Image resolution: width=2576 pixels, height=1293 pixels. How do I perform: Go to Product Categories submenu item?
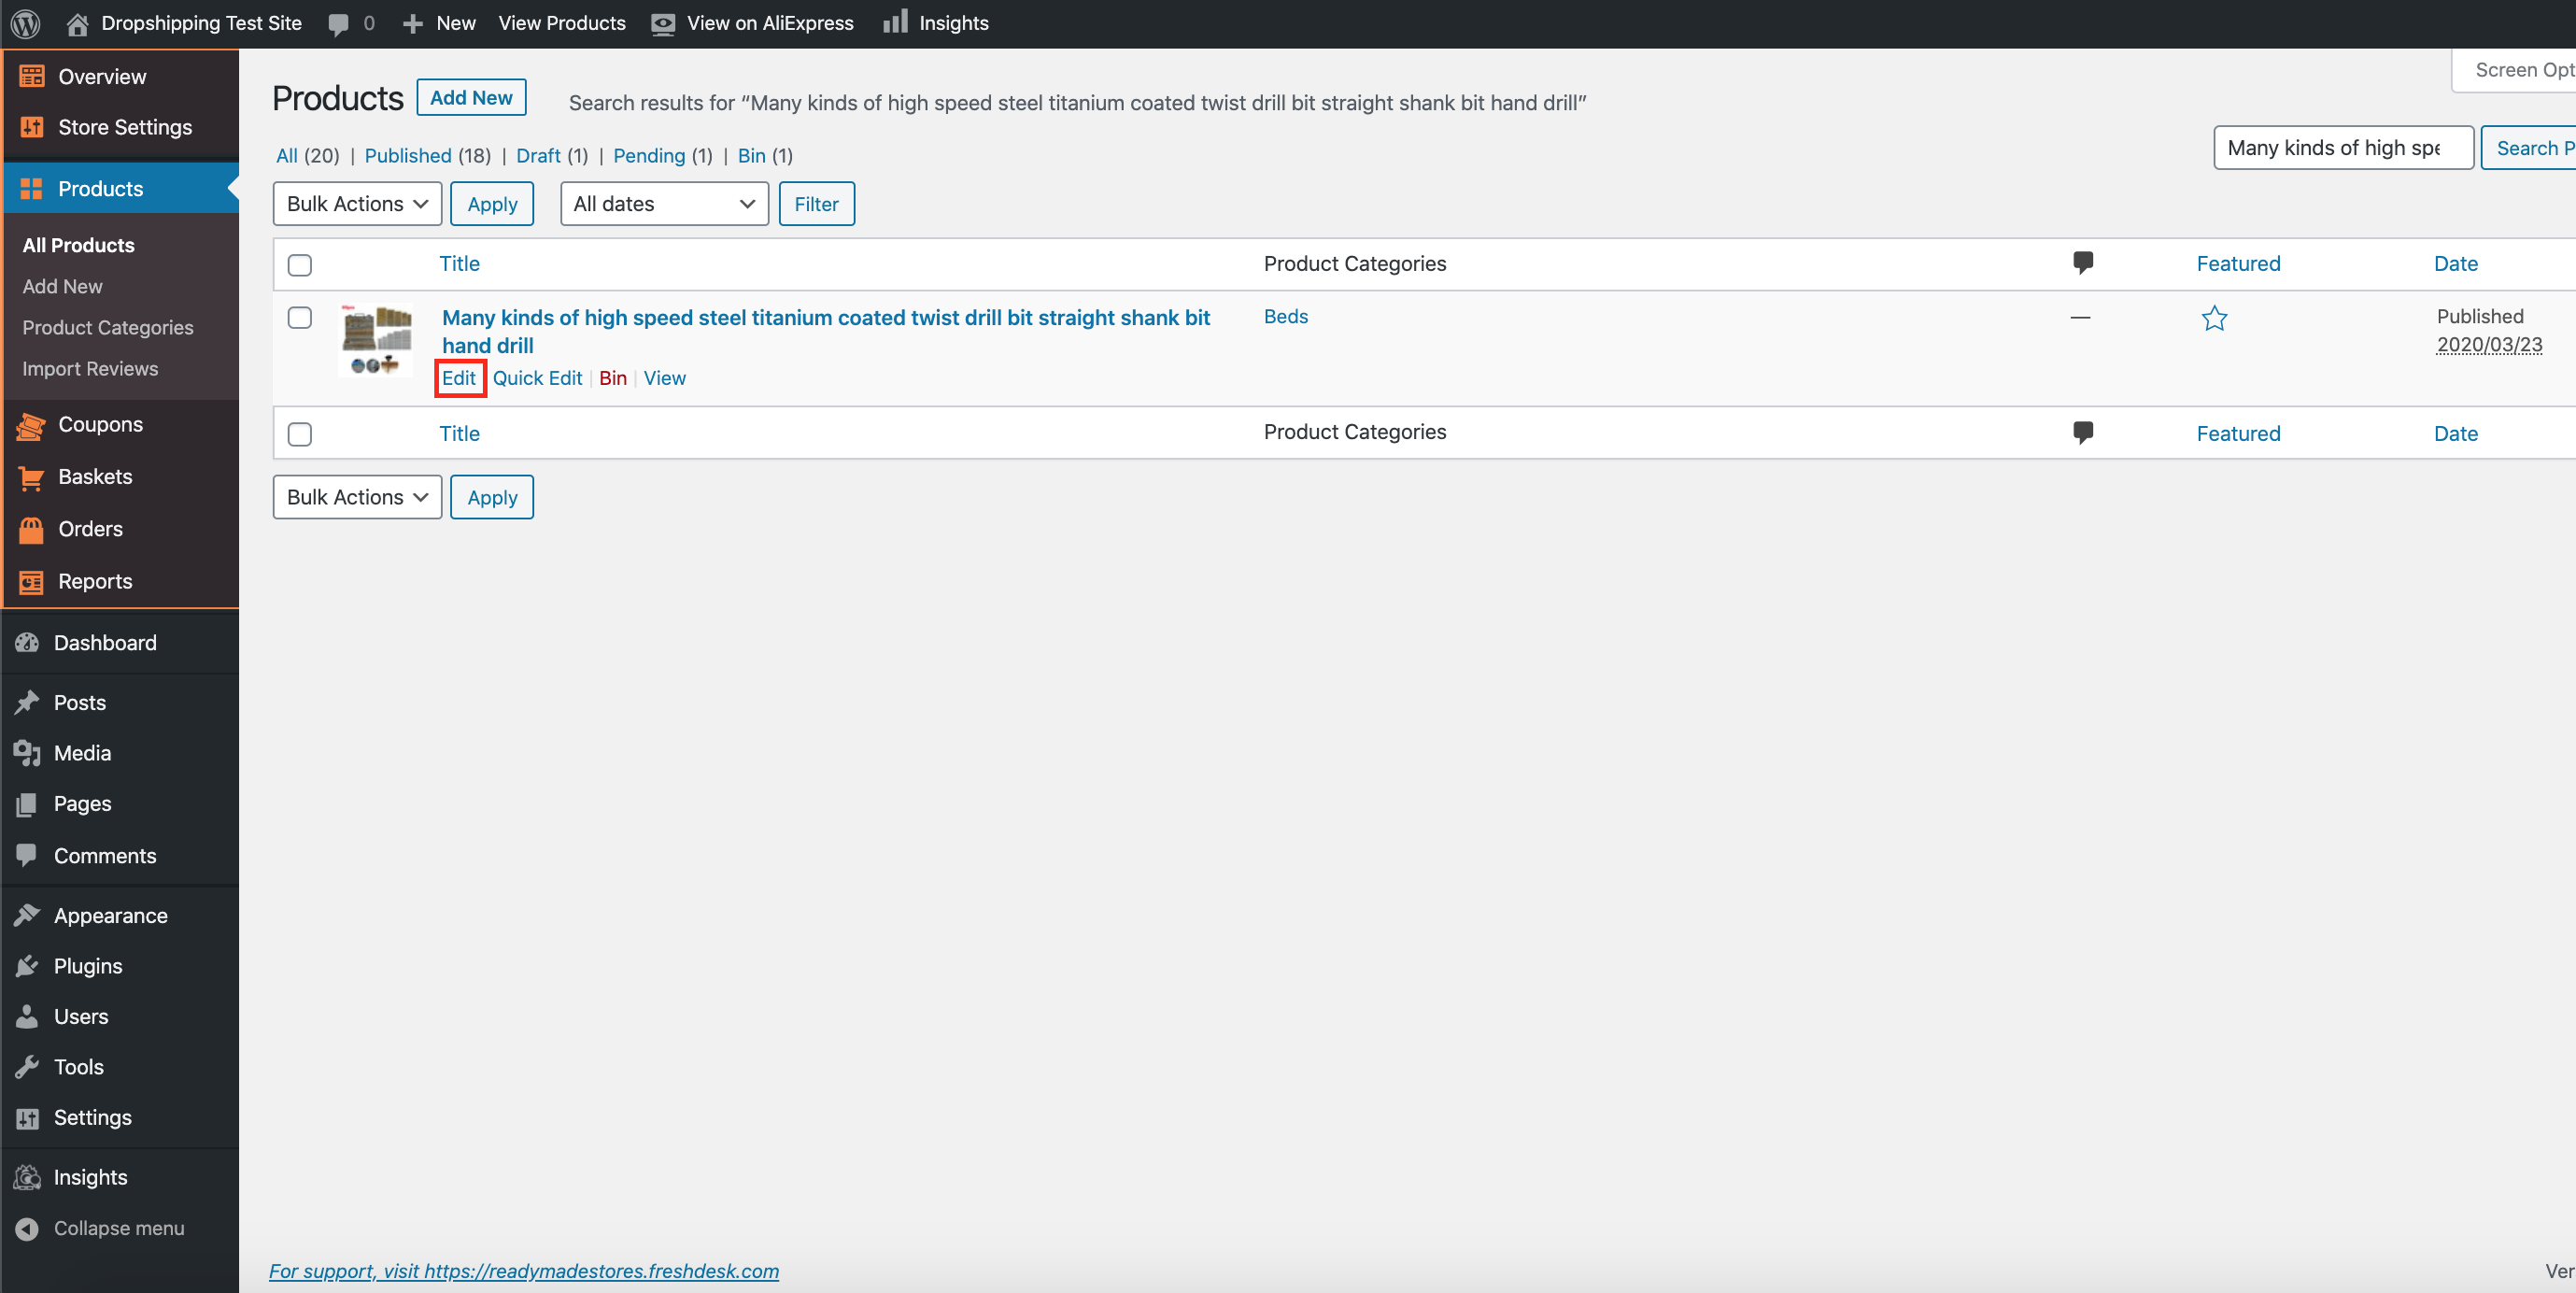pos(108,327)
